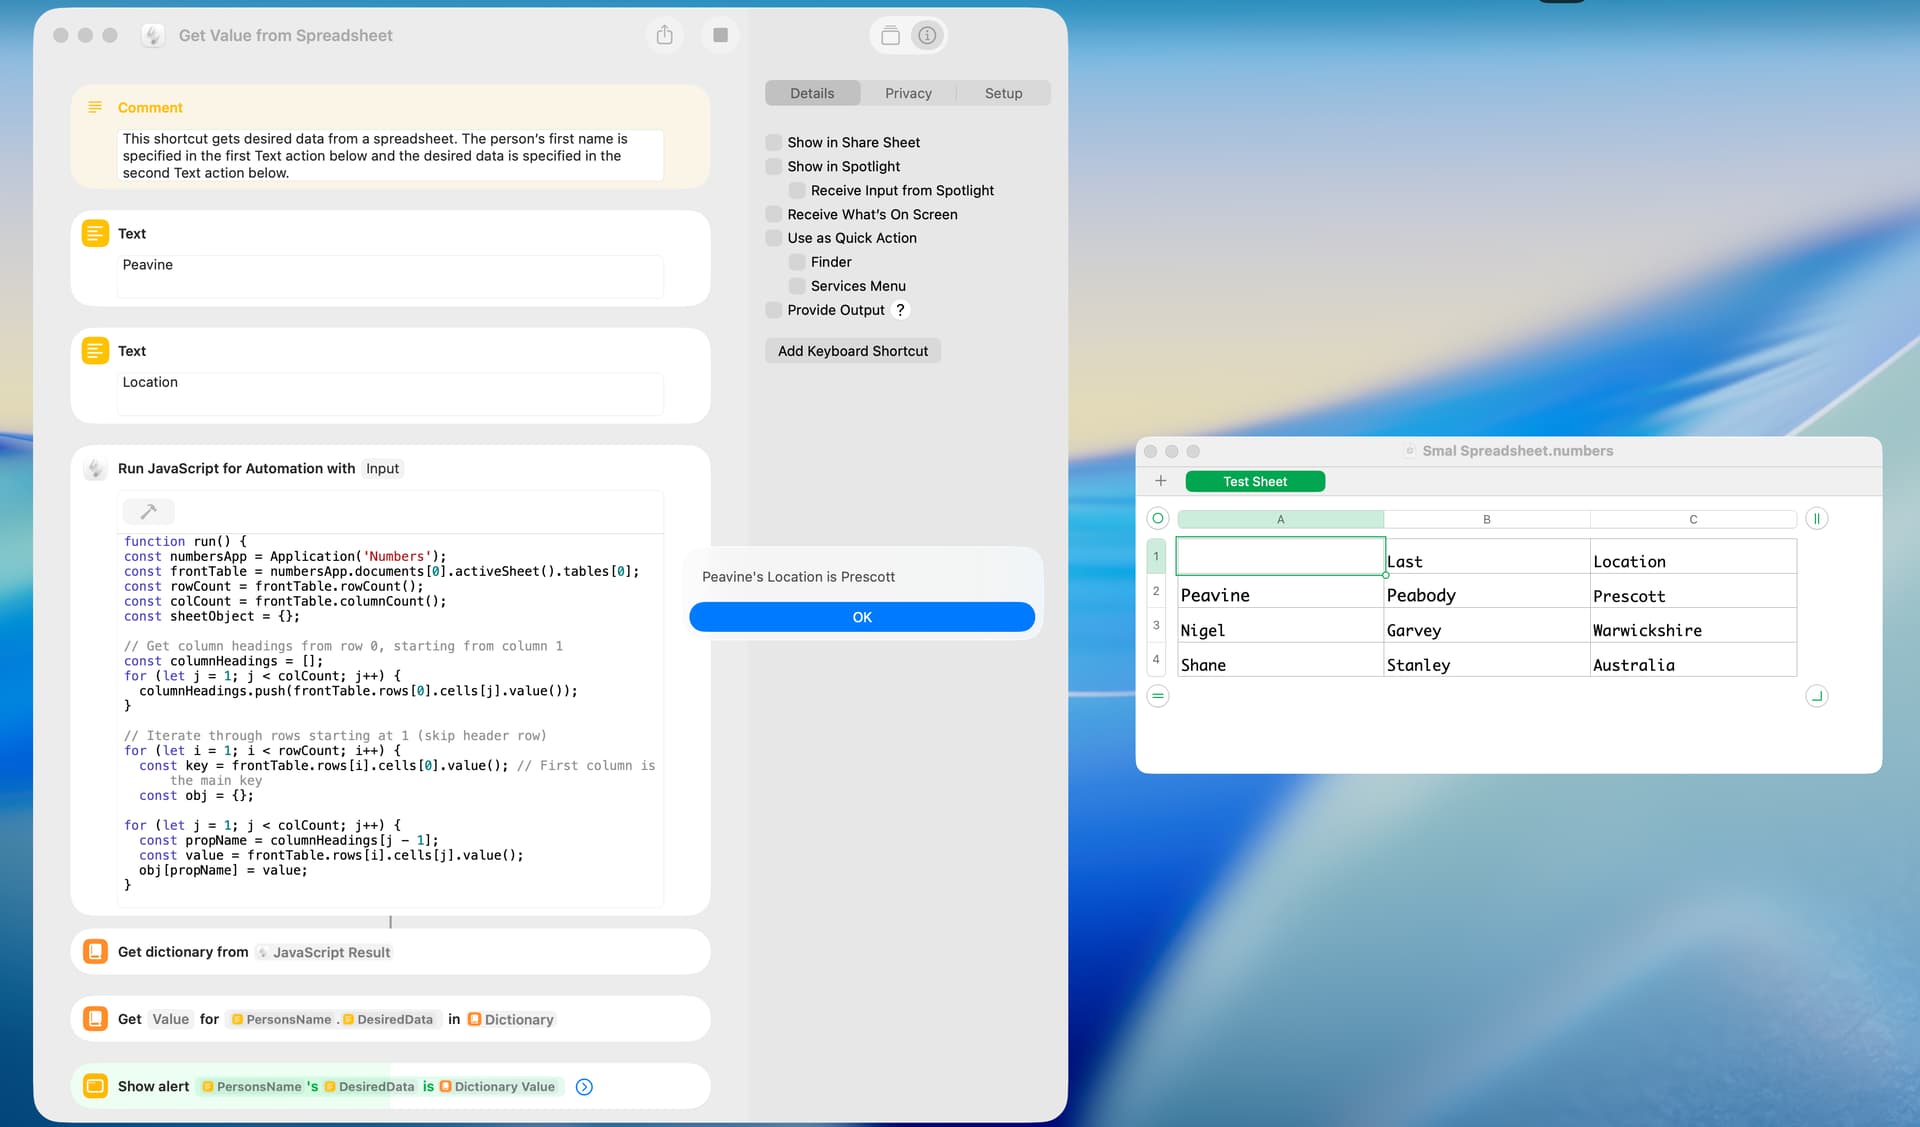Screen dimensions: 1920x1127
Task: Click OK in the alert dialog
Action: (x=862, y=617)
